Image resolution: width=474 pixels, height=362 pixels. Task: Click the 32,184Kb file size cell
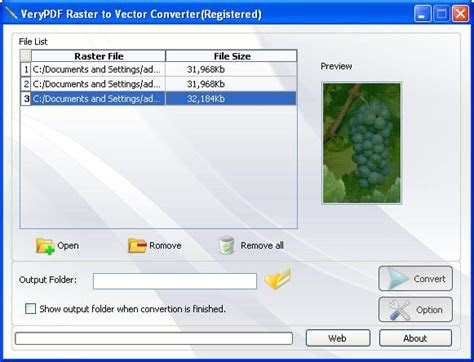[231, 99]
